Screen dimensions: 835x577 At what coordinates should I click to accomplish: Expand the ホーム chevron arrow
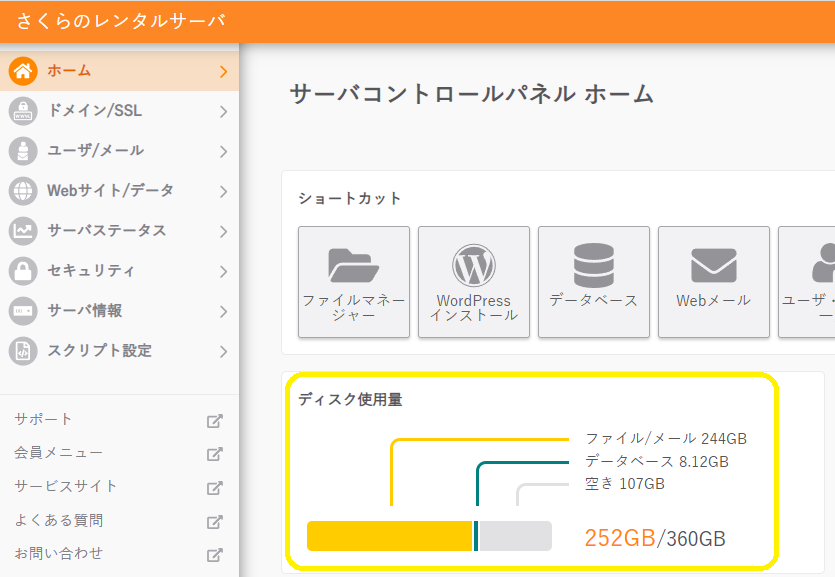(224, 71)
